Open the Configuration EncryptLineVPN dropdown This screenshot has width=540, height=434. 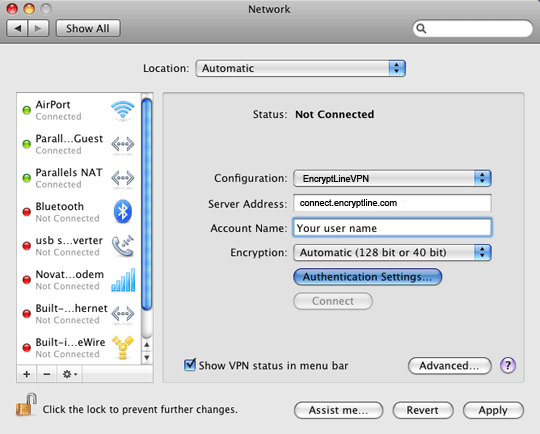[x=392, y=178]
